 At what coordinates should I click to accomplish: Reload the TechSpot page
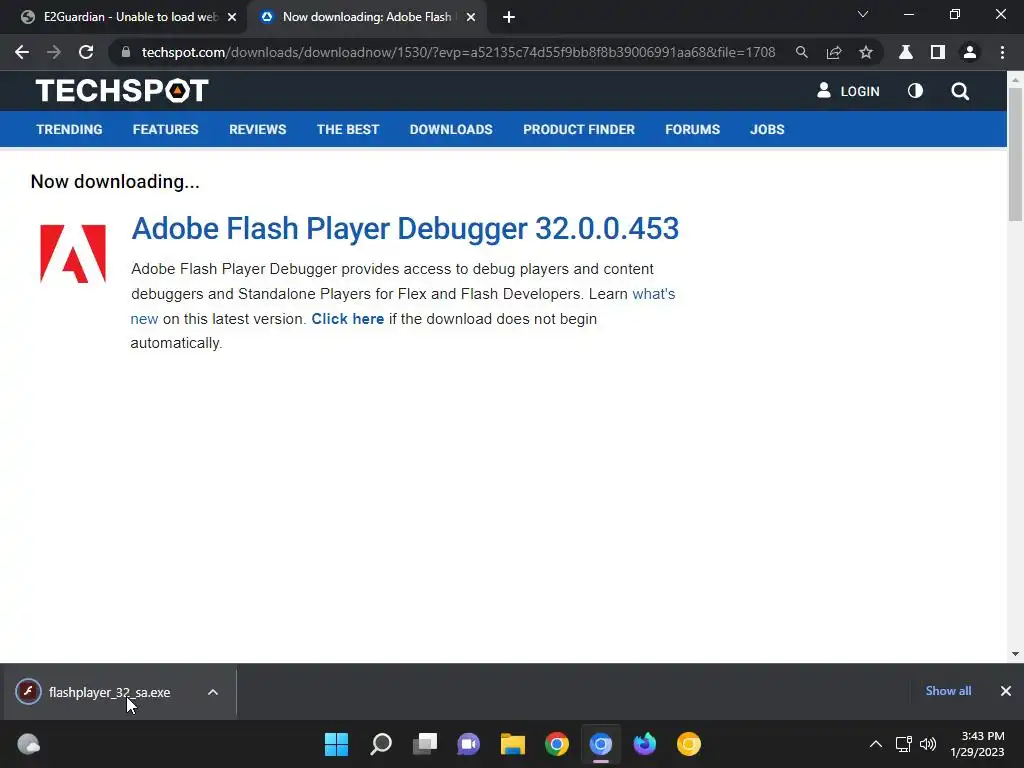coord(86,52)
